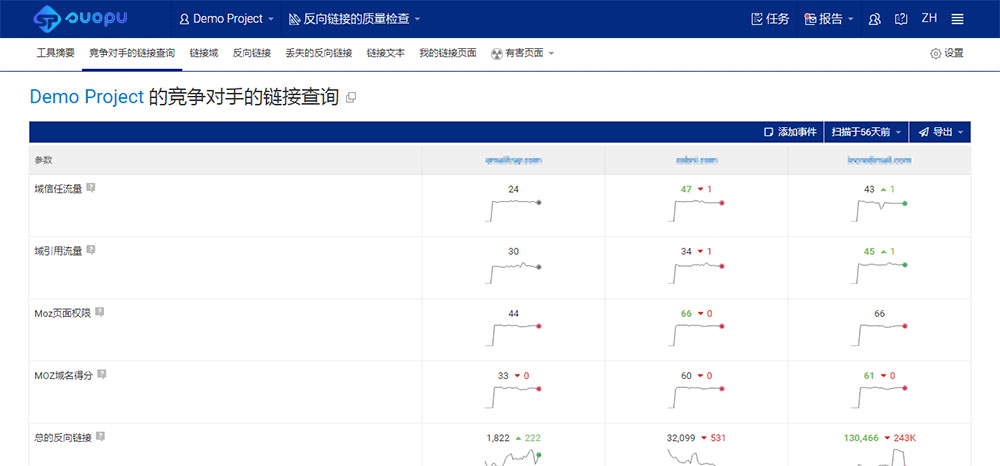Image resolution: width=1000 pixels, height=466 pixels.
Task: Click the user account icon
Action: pos(875,19)
